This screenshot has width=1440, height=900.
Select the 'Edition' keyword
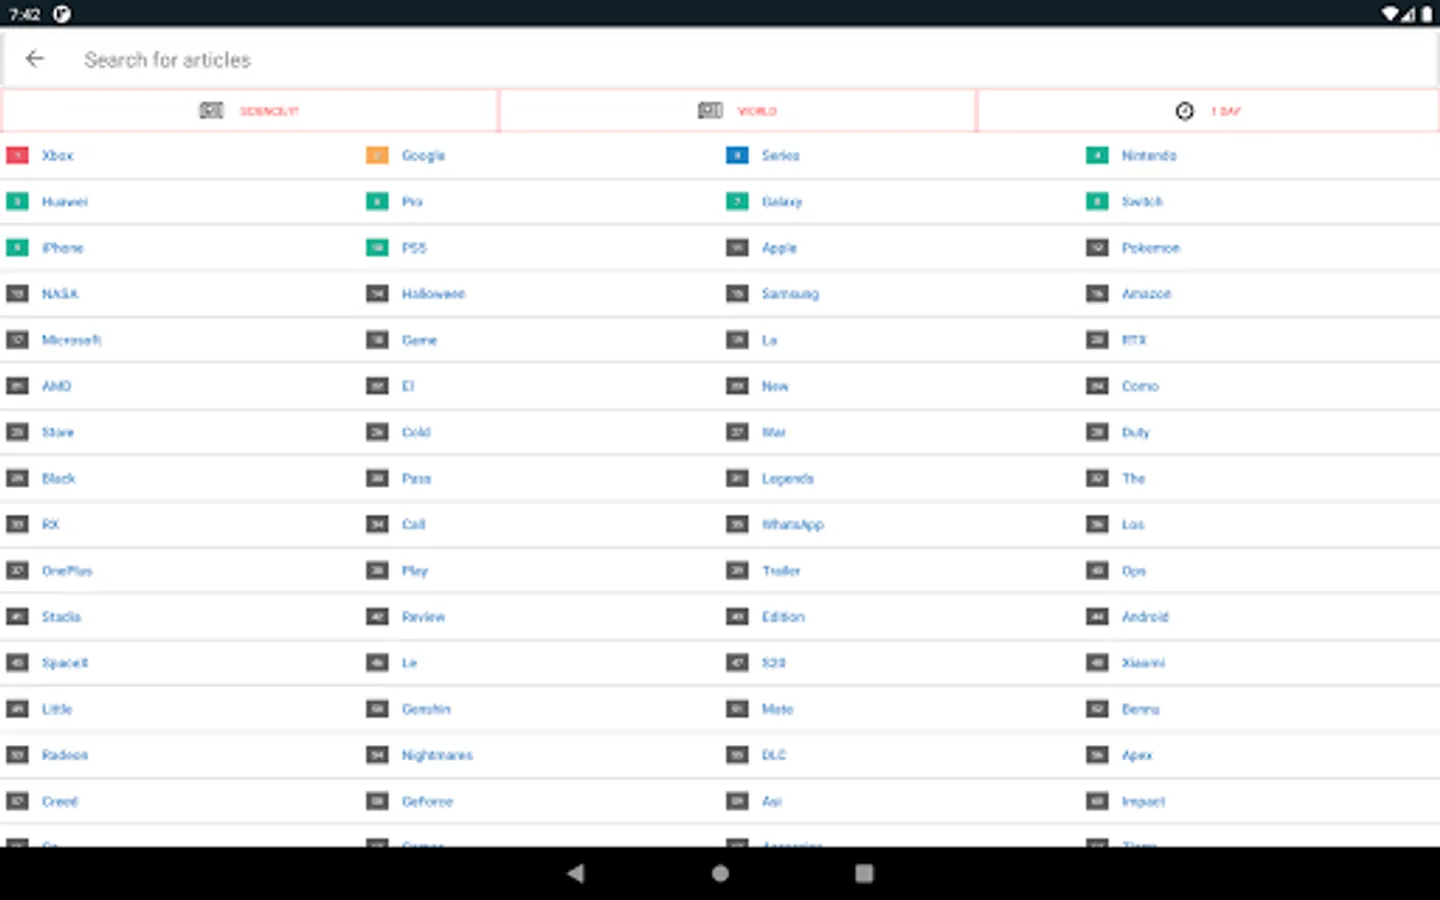tap(783, 616)
